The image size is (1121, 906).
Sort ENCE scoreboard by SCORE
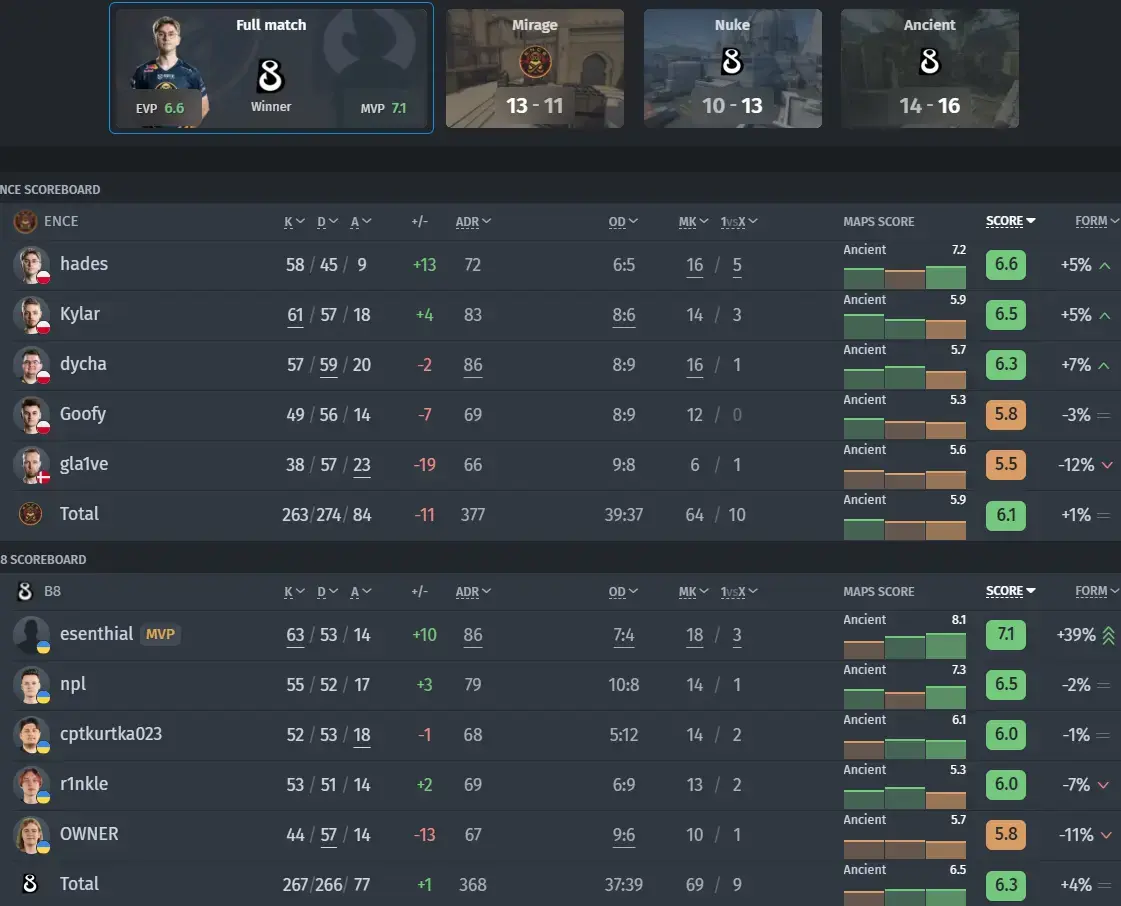[x=1011, y=221]
